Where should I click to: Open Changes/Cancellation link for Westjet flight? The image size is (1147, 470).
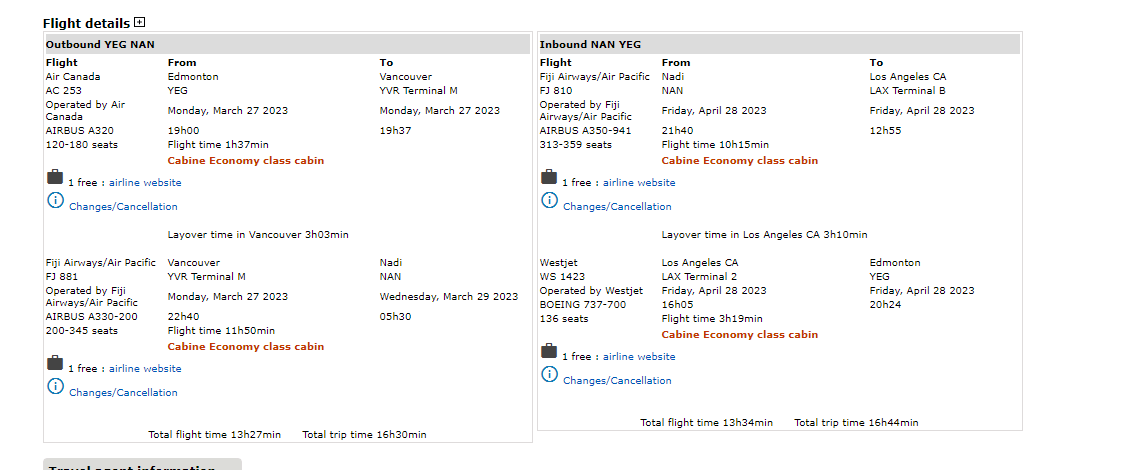(x=617, y=381)
